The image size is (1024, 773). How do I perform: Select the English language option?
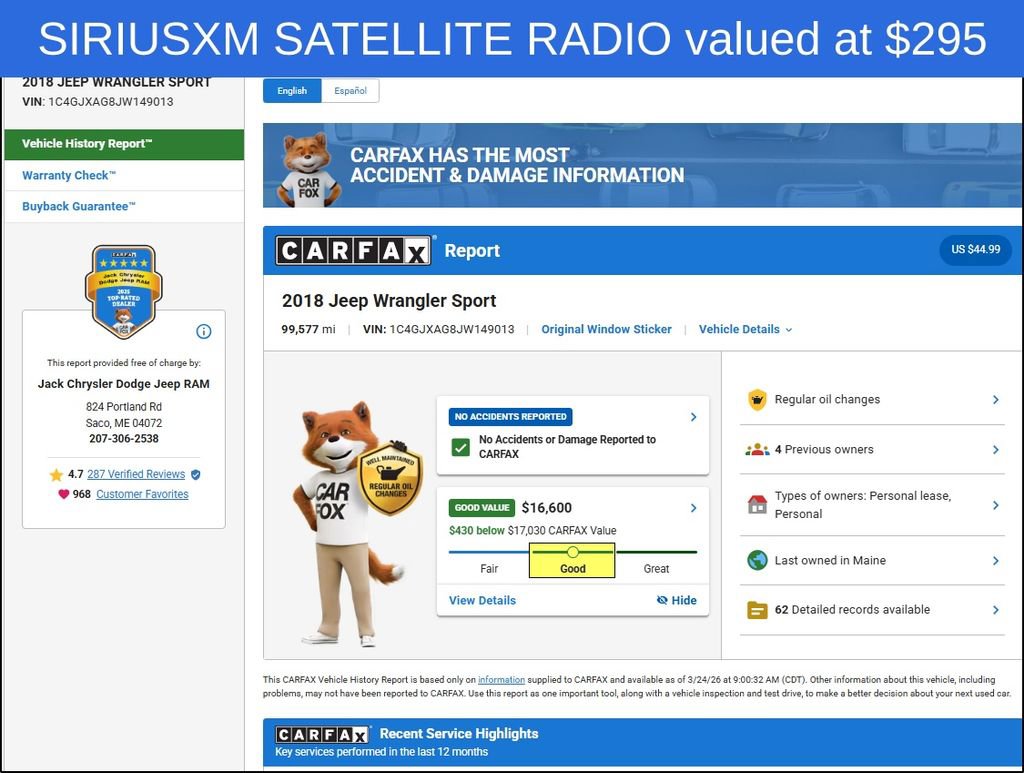tap(292, 91)
